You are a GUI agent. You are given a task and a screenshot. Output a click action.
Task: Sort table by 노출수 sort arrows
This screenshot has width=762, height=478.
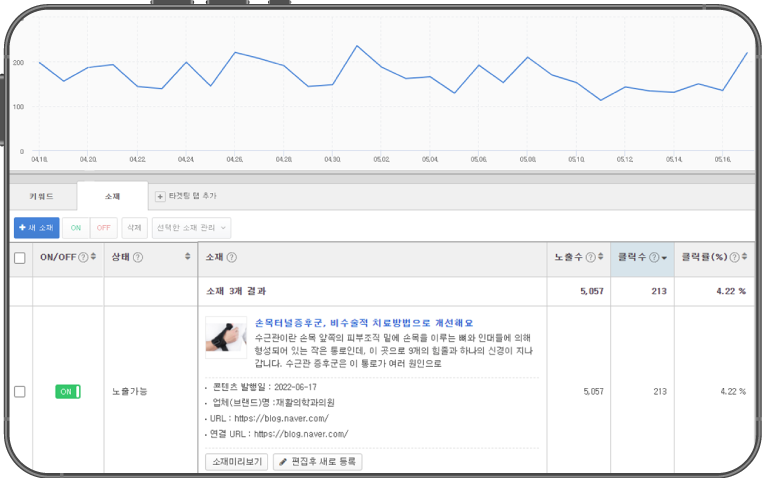click(600, 257)
